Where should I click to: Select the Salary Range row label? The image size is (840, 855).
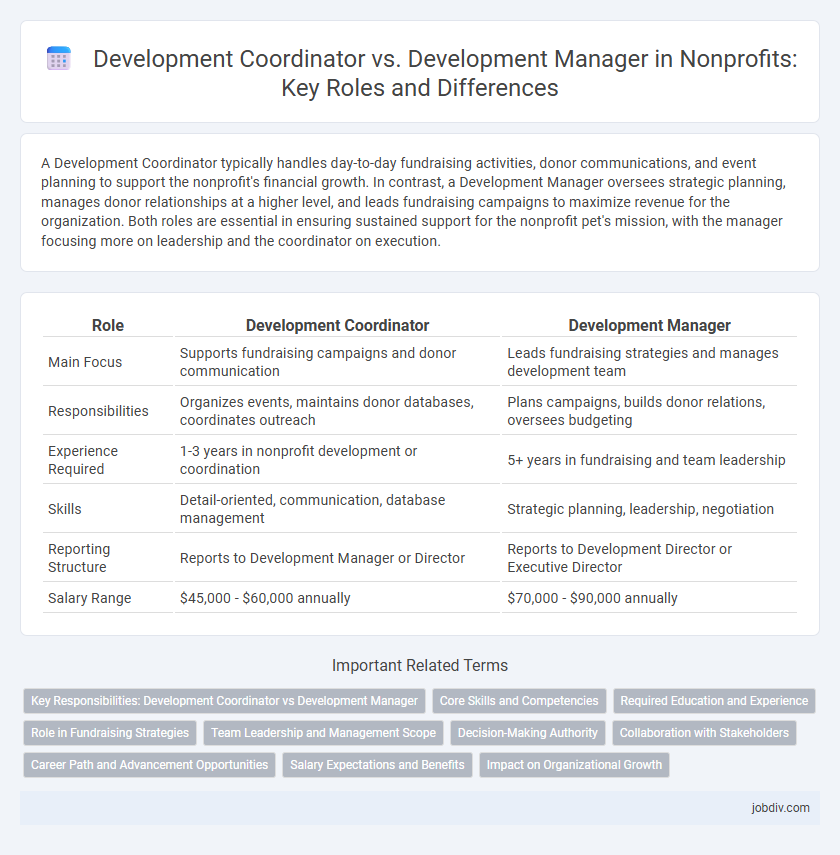tap(89, 598)
